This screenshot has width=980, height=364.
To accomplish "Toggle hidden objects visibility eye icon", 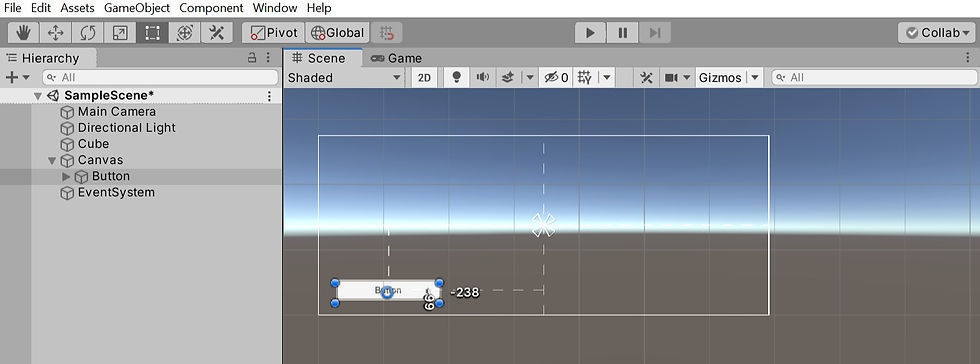I will pyautogui.click(x=556, y=78).
